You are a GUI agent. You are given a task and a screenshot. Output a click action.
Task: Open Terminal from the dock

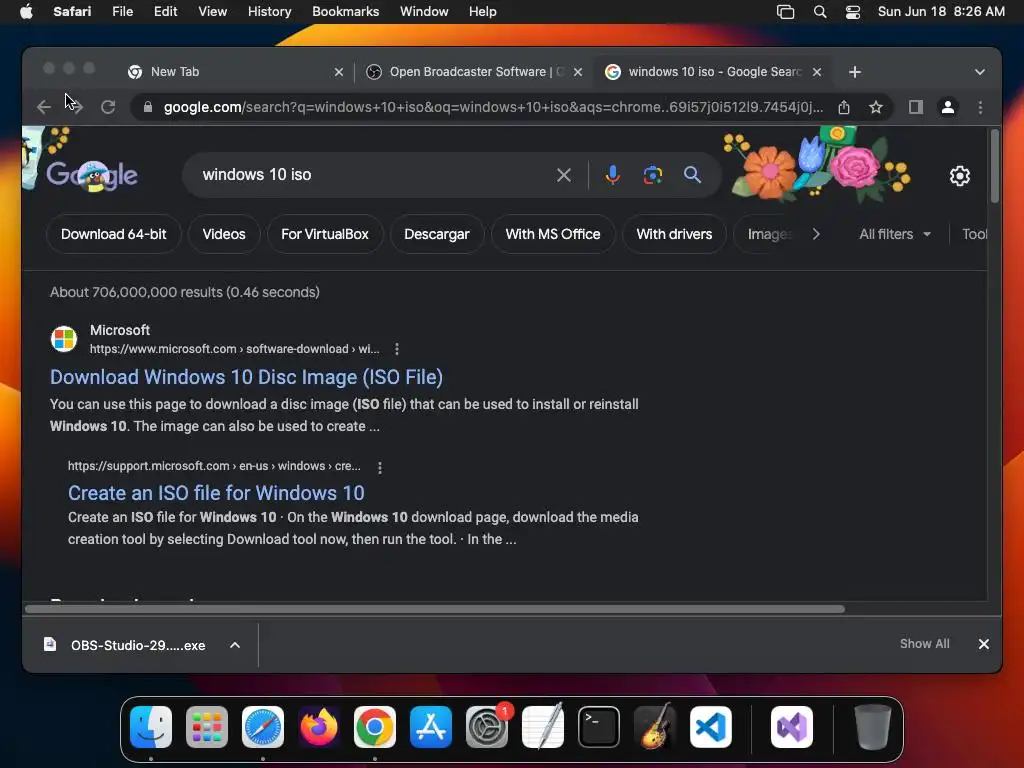pyautogui.click(x=599, y=727)
